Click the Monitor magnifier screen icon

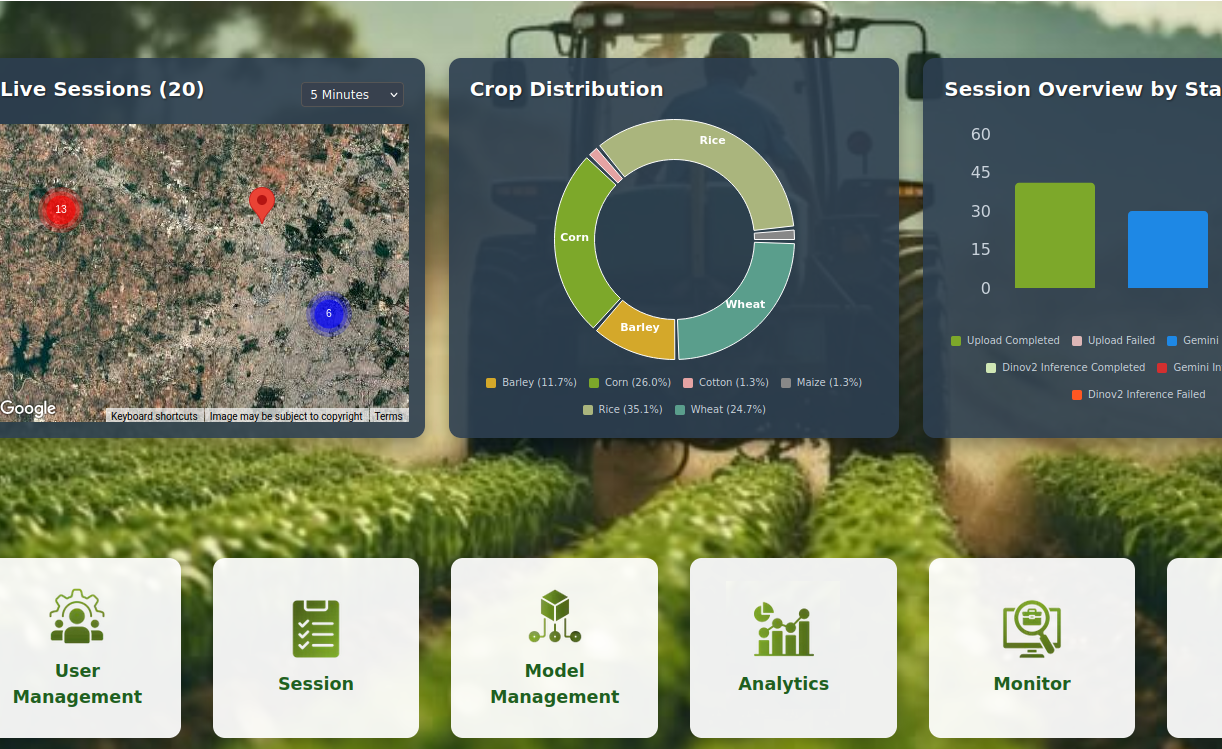[1031, 629]
